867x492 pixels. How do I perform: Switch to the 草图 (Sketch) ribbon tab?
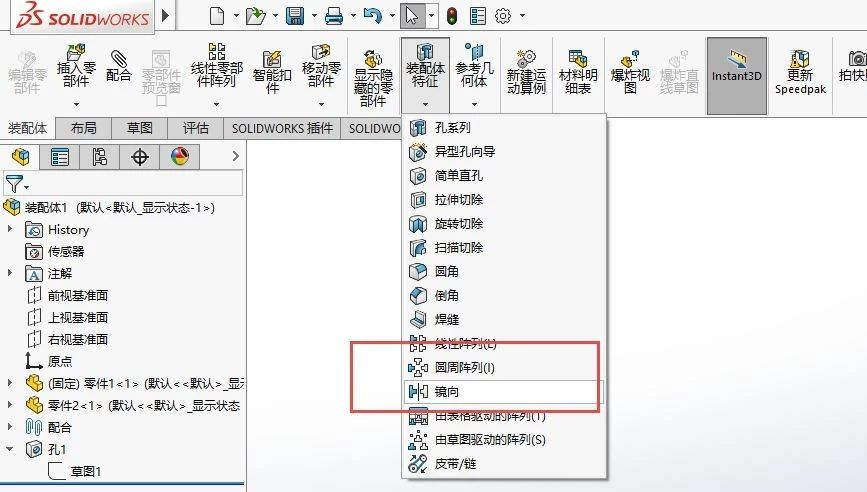click(139, 128)
